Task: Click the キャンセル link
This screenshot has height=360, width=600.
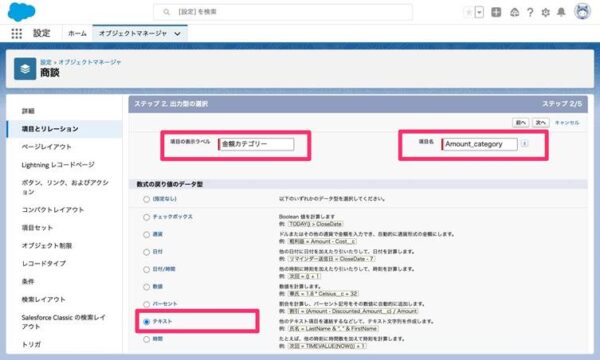Action: pyautogui.click(x=567, y=122)
